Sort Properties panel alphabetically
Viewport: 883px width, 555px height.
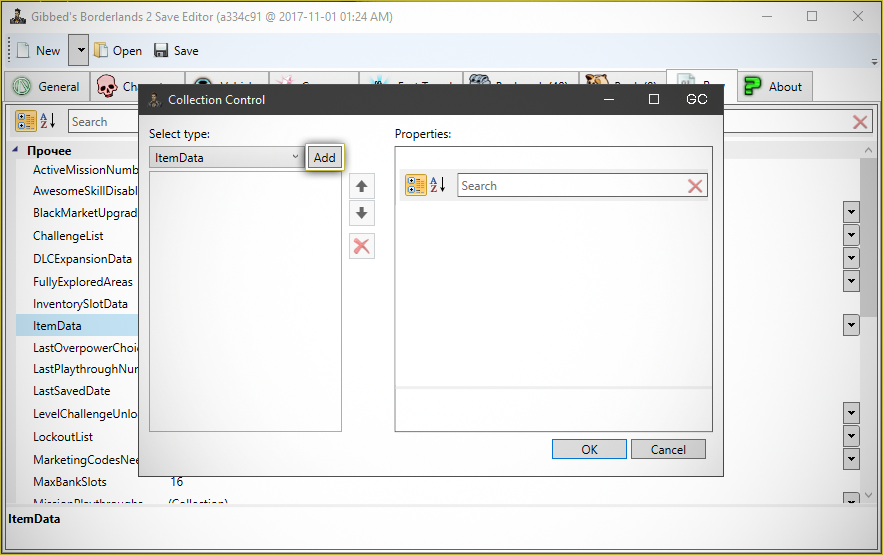[x=438, y=185]
